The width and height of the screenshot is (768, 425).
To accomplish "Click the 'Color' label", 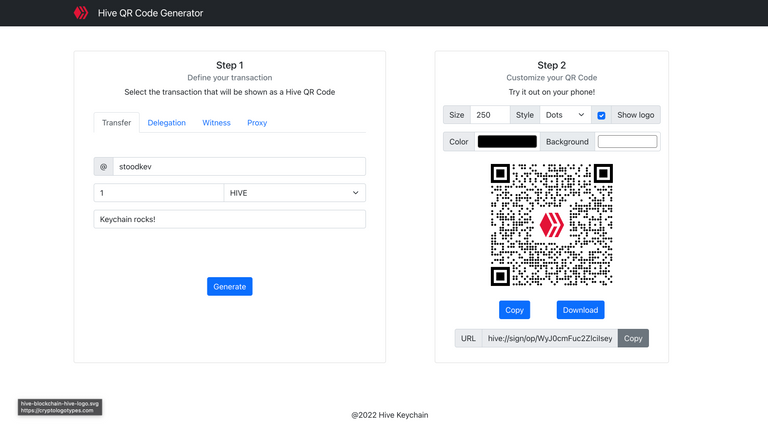I will pyautogui.click(x=458, y=142).
